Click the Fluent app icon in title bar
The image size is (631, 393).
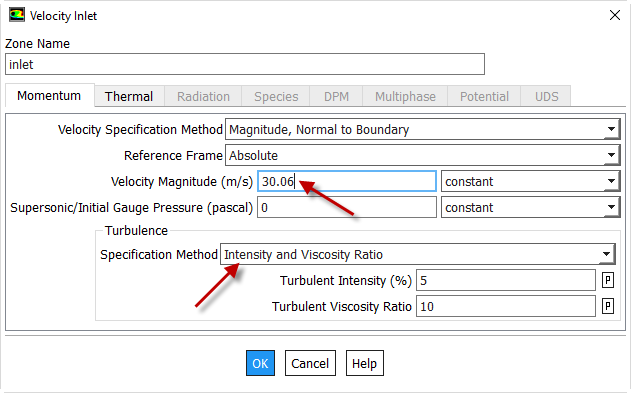pyautogui.click(x=16, y=15)
